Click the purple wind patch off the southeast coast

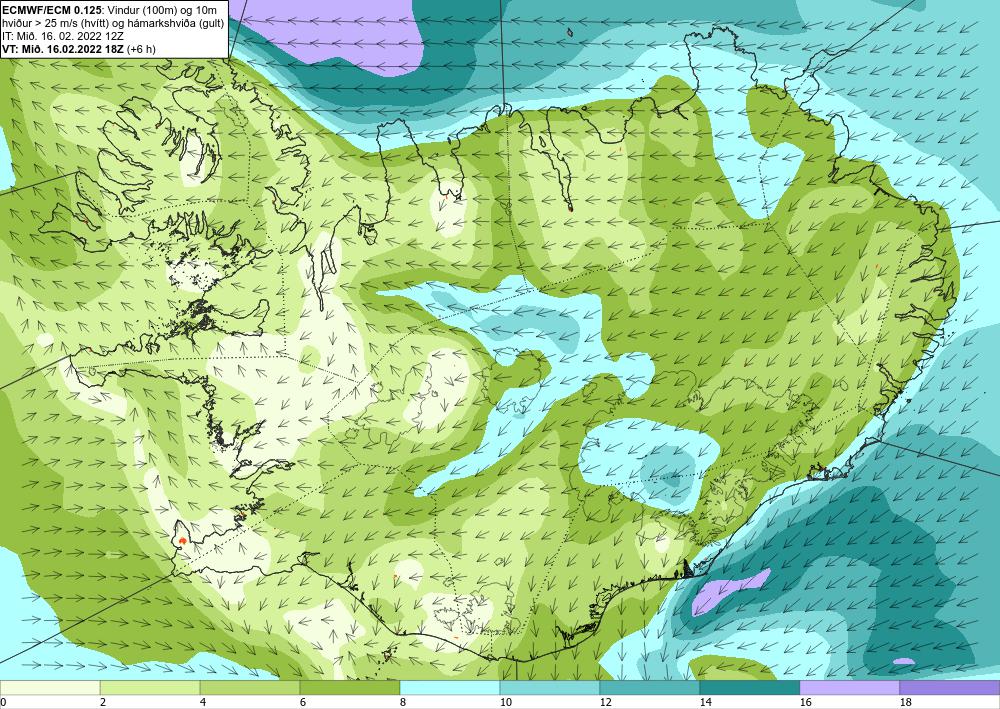coord(729,593)
